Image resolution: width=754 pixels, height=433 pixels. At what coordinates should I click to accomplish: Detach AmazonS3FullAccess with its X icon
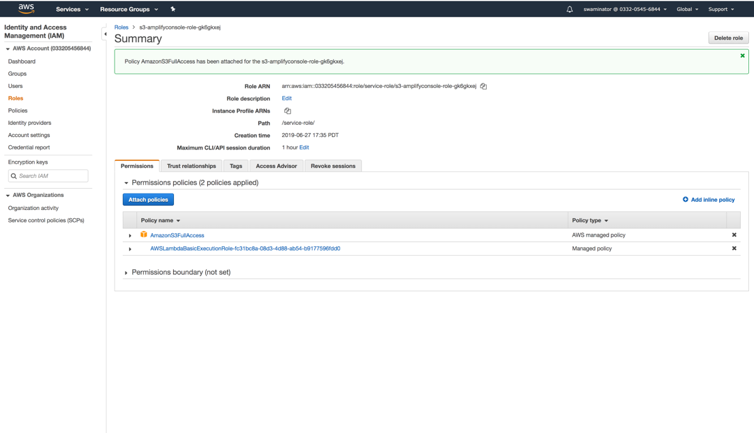coord(734,235)
